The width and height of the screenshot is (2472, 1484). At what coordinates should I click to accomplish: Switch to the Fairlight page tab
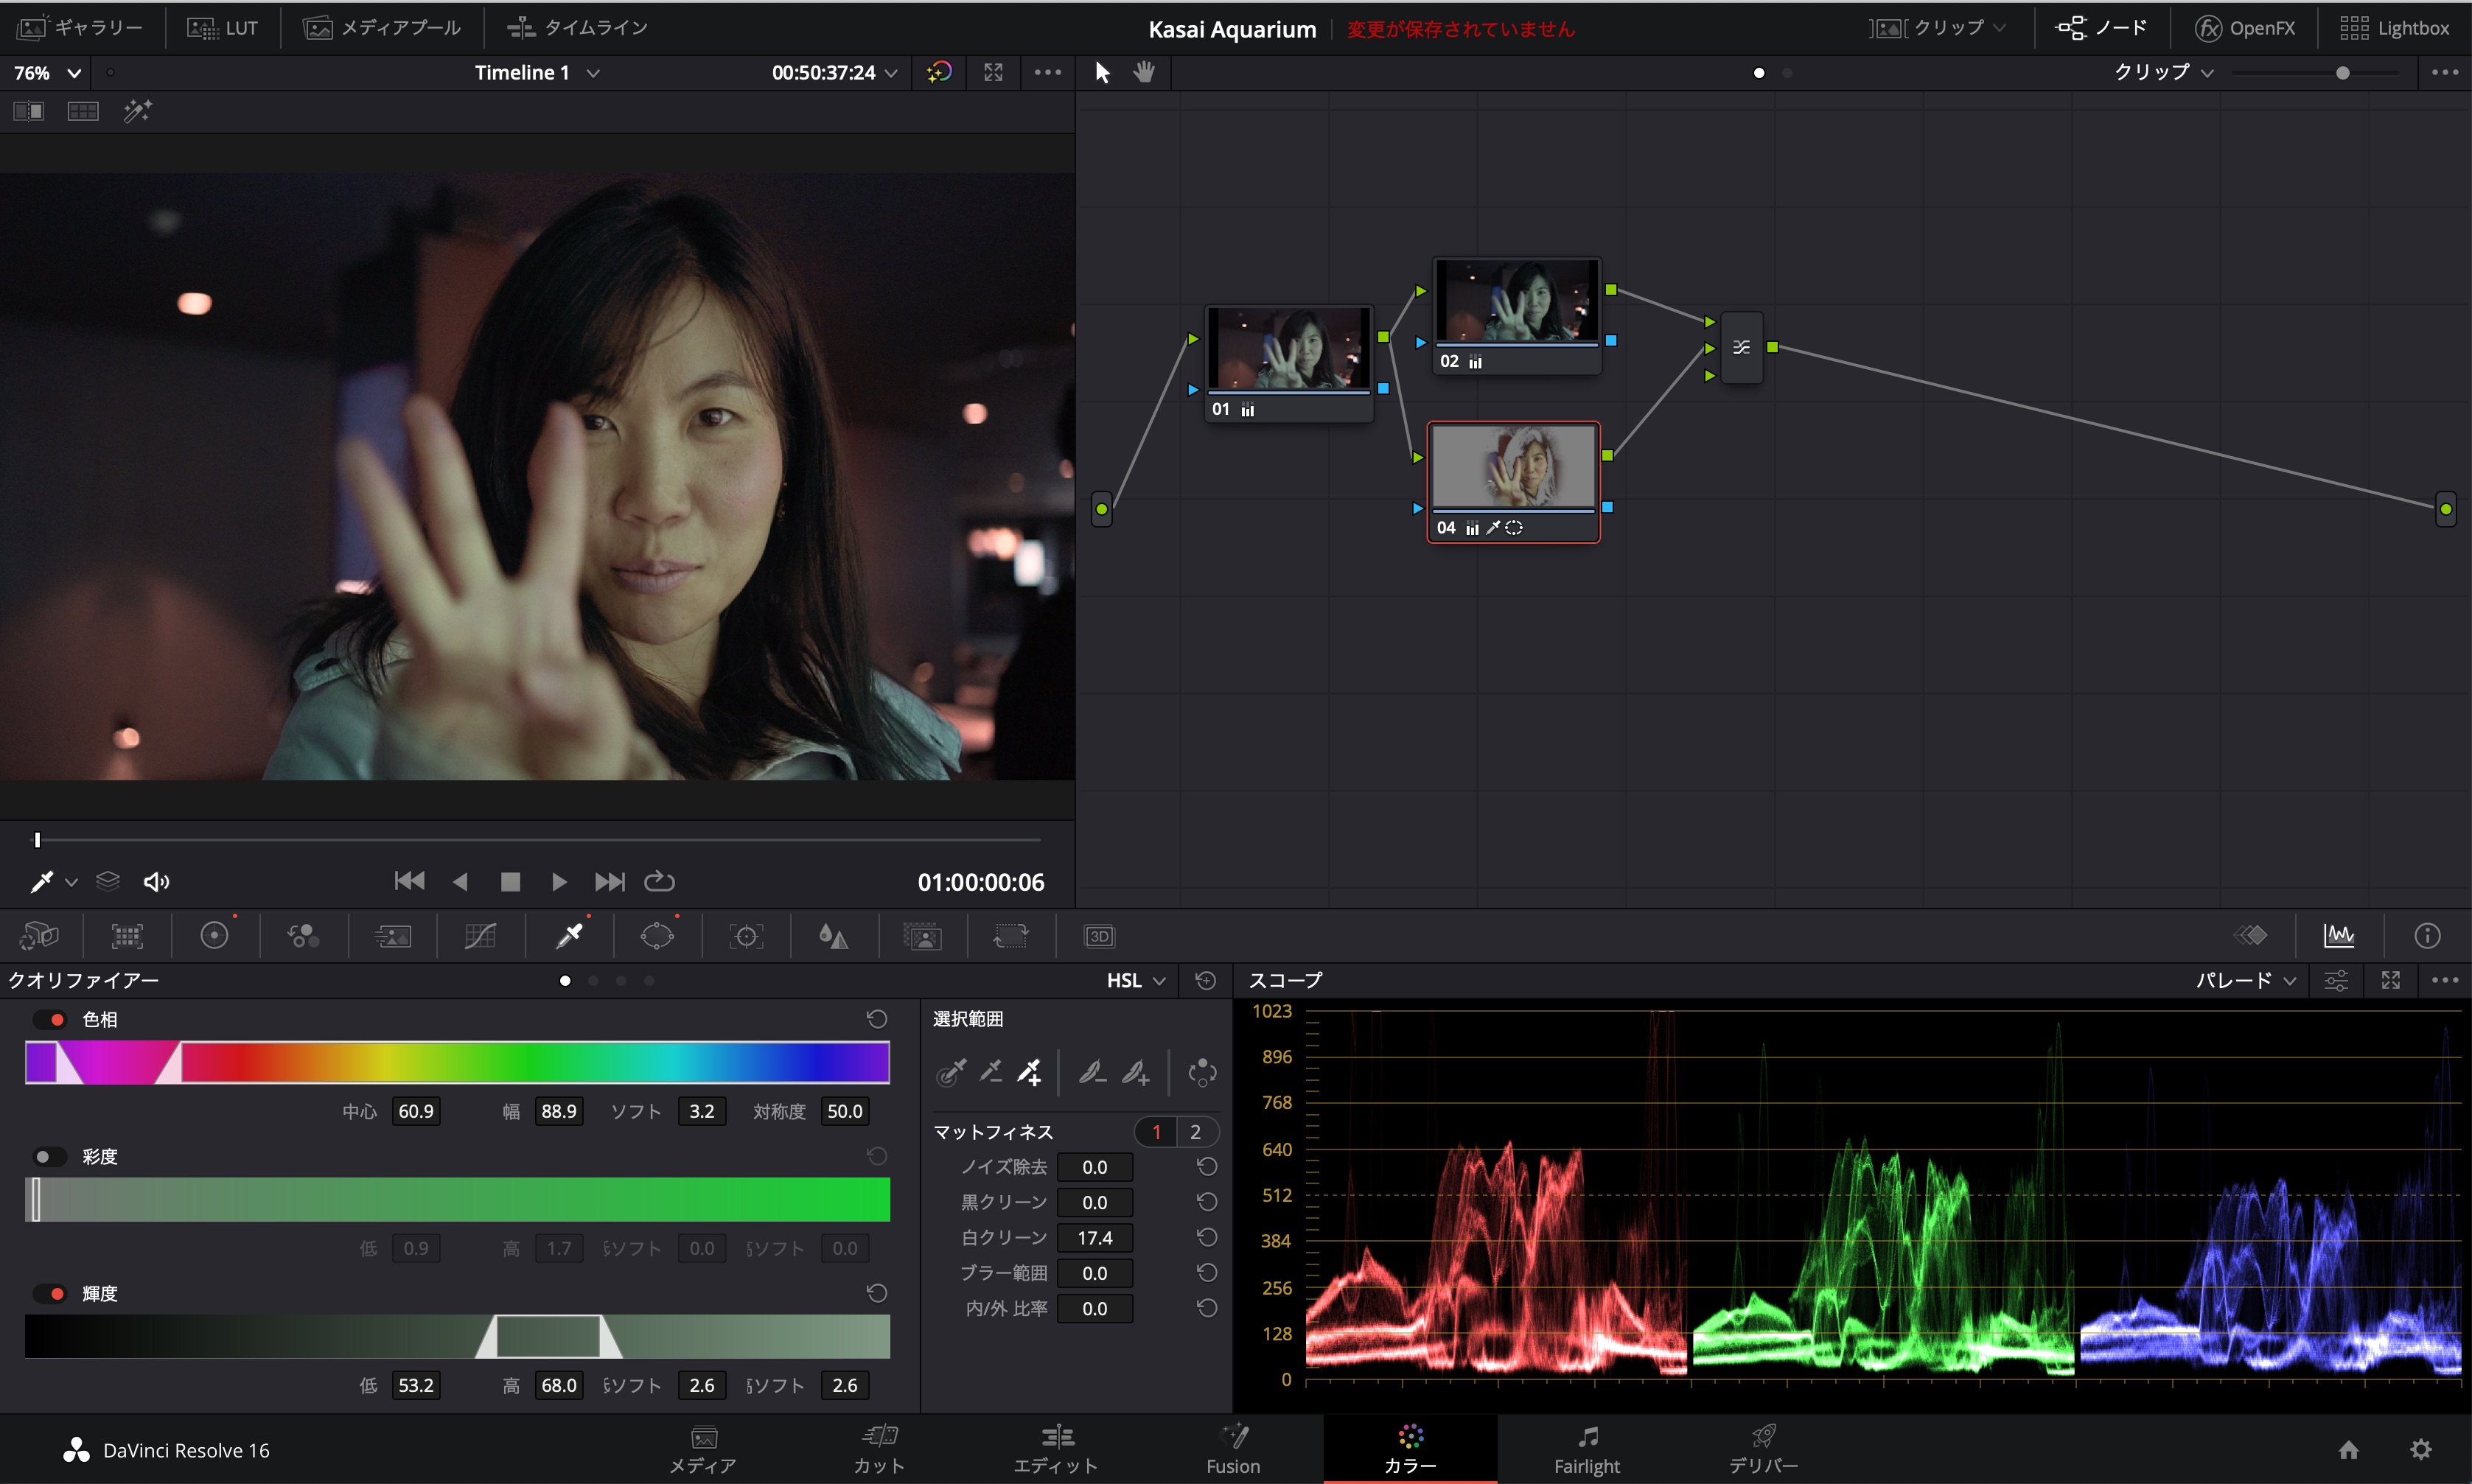pos(1586,1449)
